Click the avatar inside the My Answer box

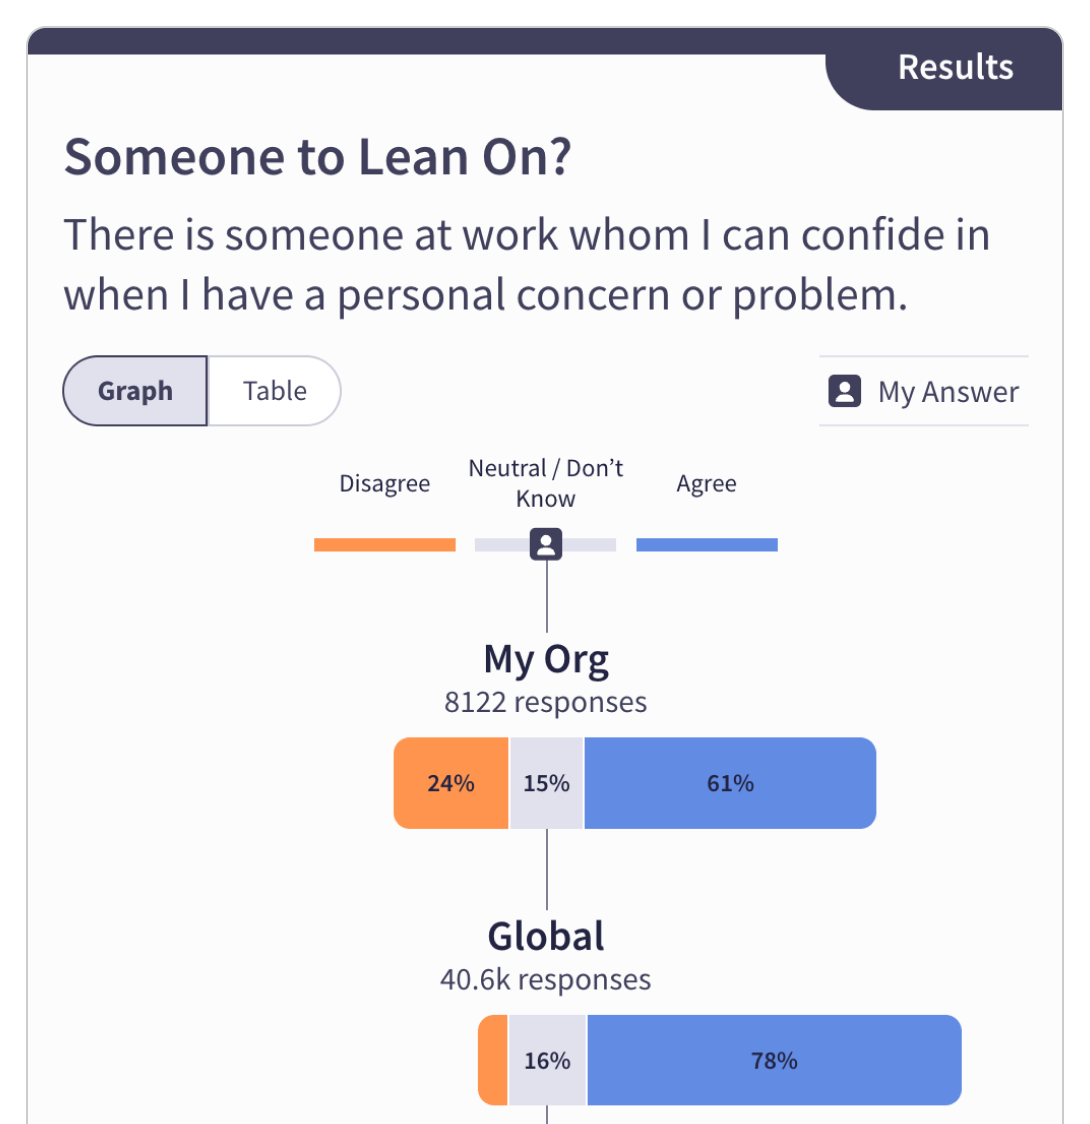(x=845, y=391)
